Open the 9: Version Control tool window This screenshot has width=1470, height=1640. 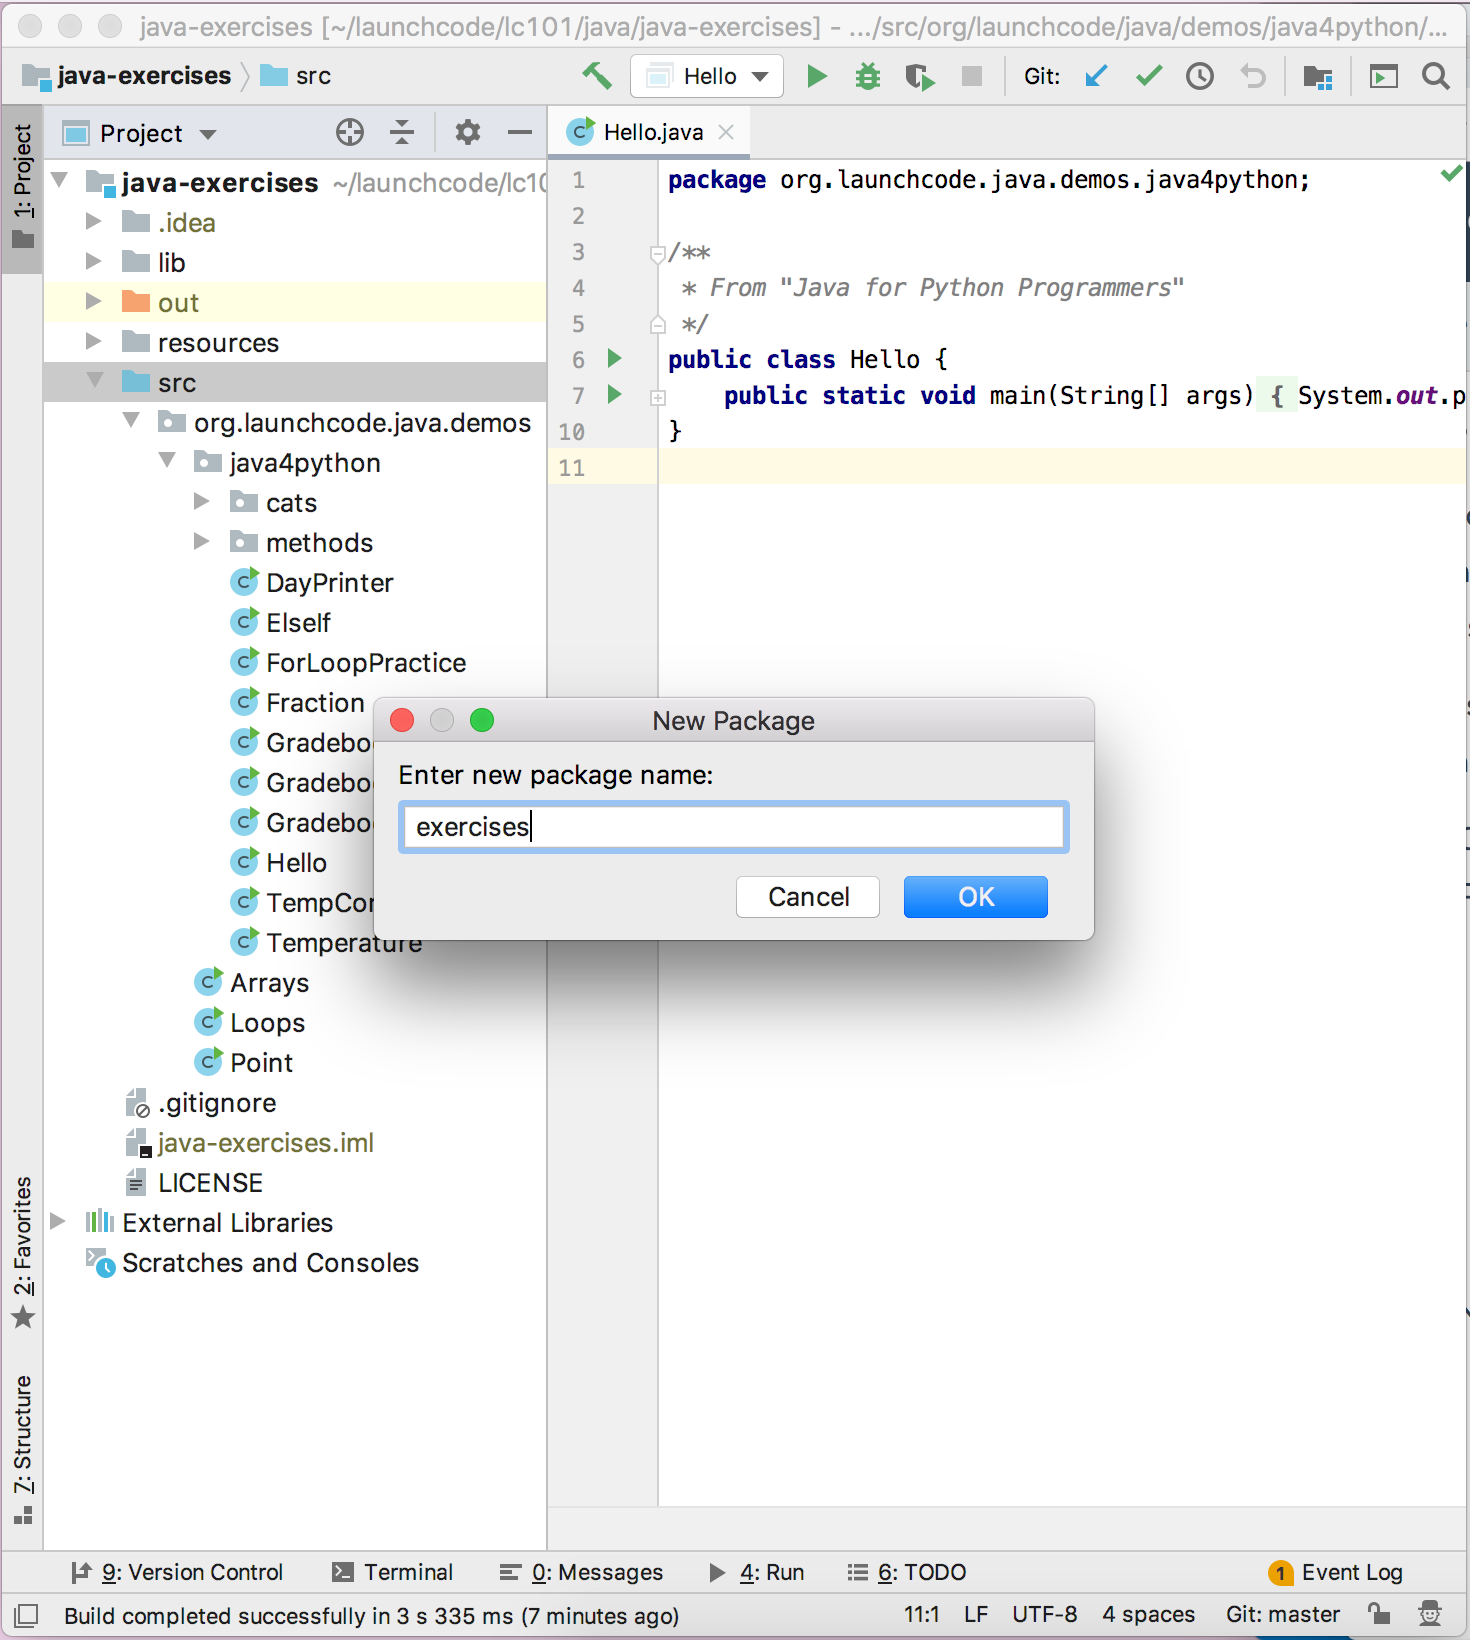(x=178, y=1572)
